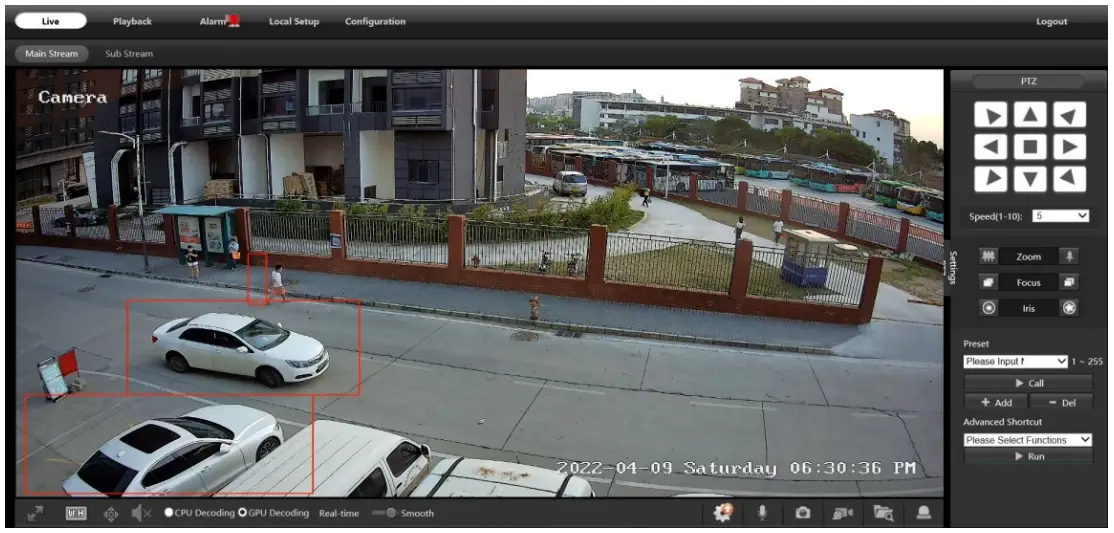Open the Playback tab

pyautogui.click(x=132, y=21)
